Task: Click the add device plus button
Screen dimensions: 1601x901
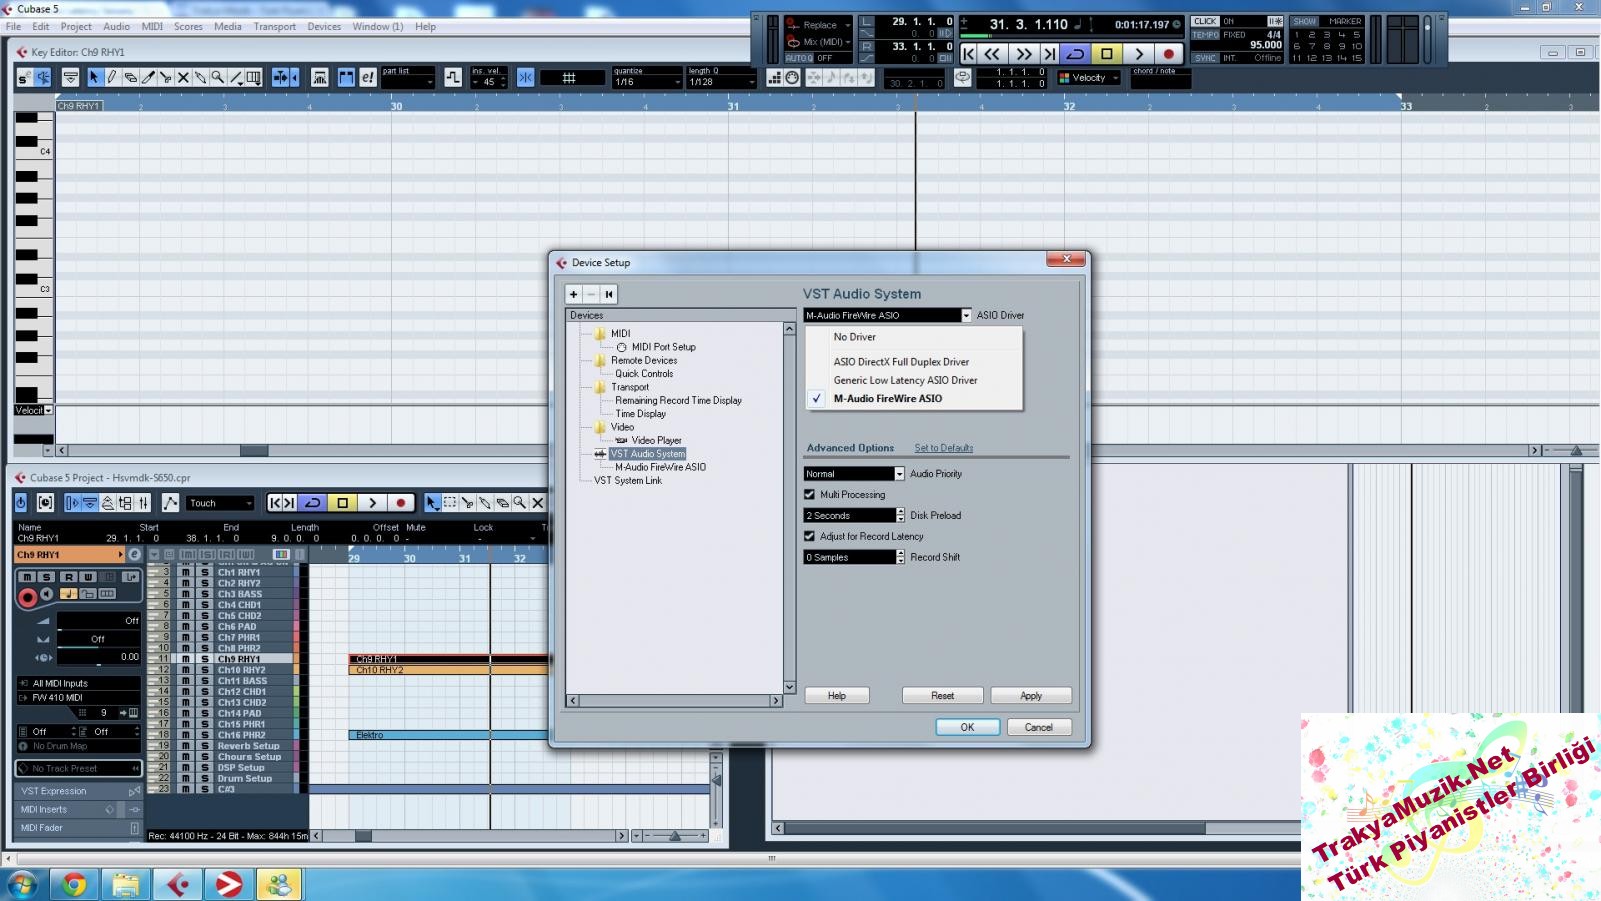Action: coord(574,294)
